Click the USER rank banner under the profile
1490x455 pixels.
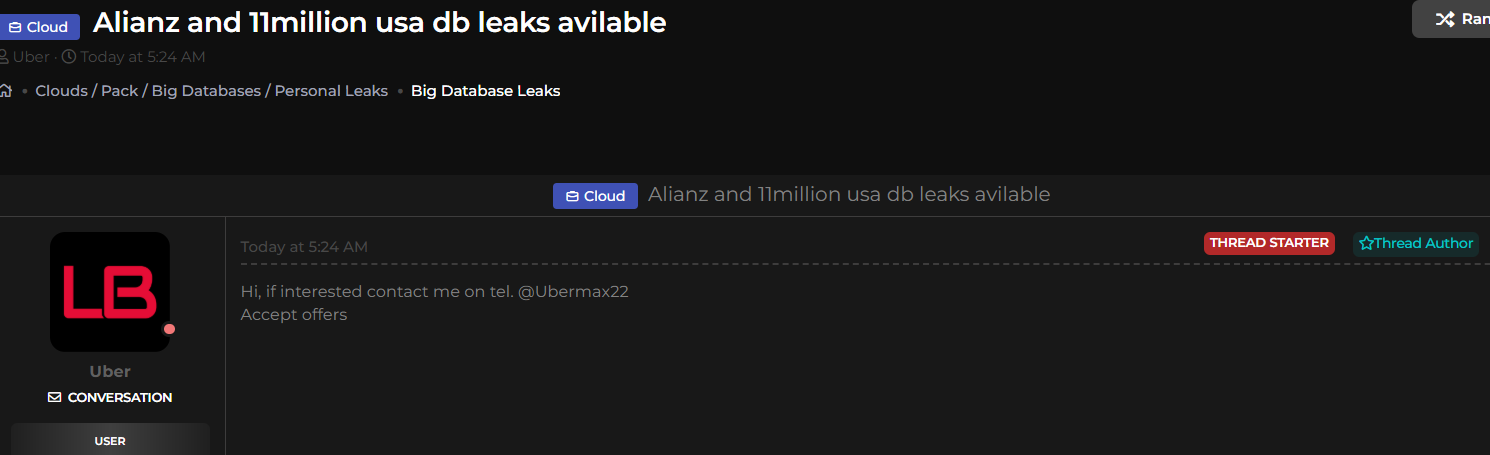[110, 440]
